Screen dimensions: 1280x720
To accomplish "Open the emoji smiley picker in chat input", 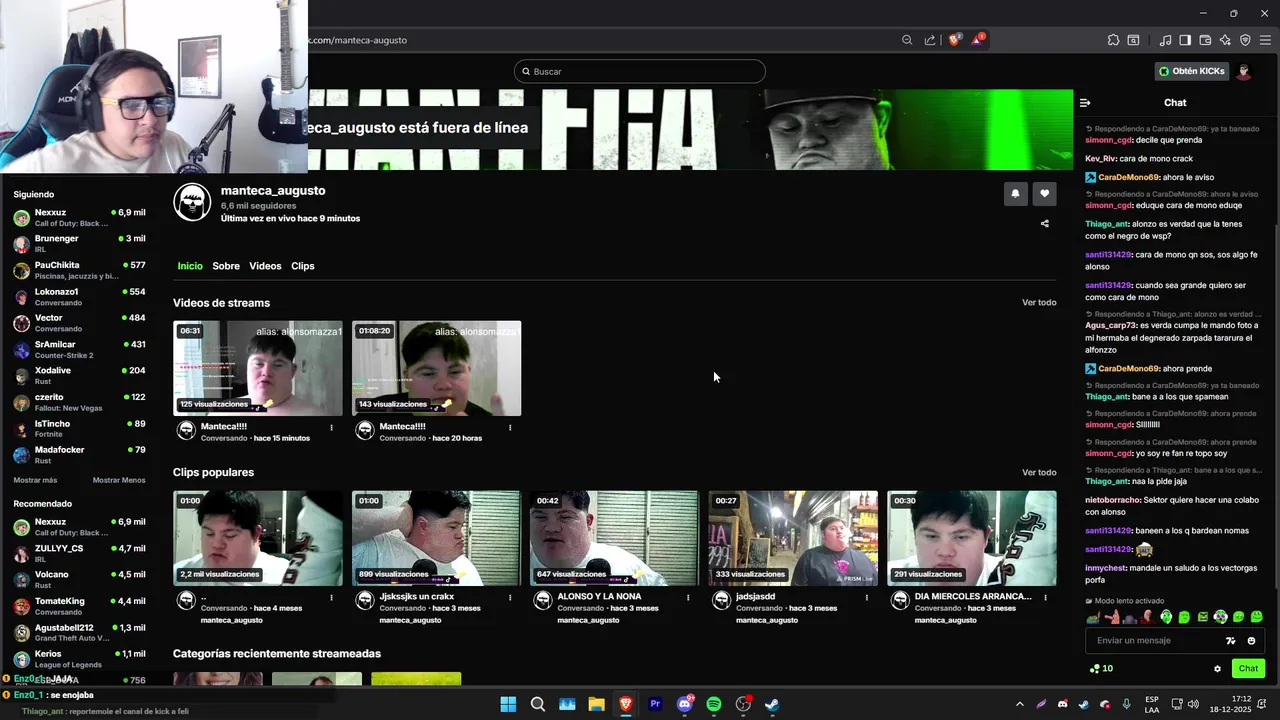I will point(1251,641).
